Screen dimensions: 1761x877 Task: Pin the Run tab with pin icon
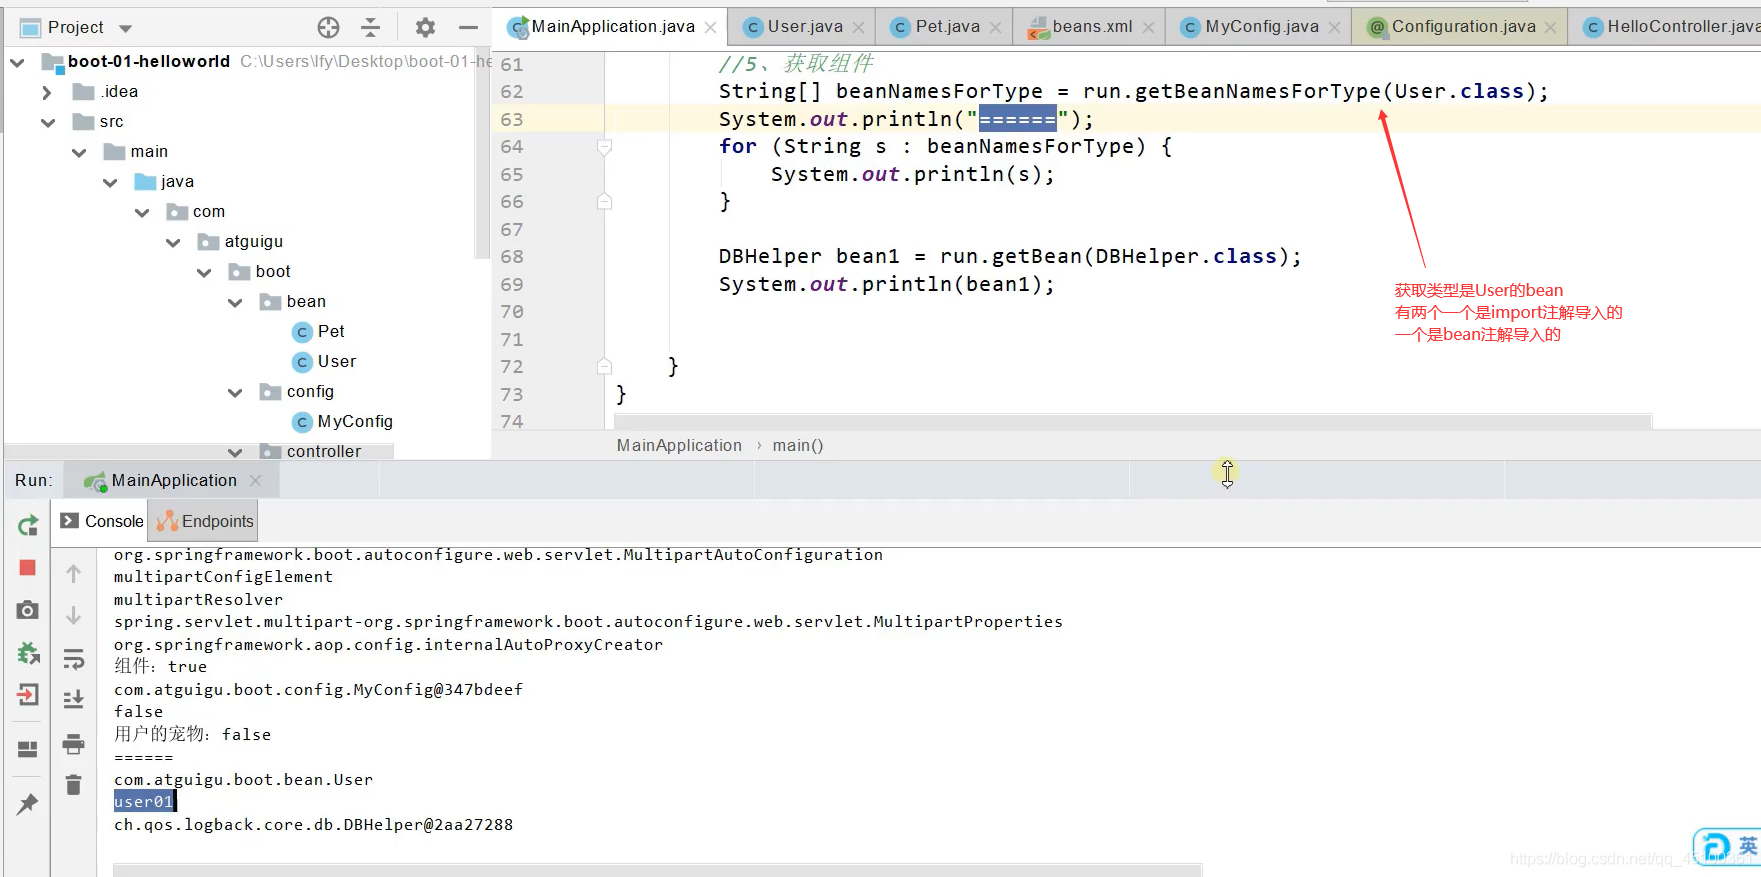[x=28, y=803]
